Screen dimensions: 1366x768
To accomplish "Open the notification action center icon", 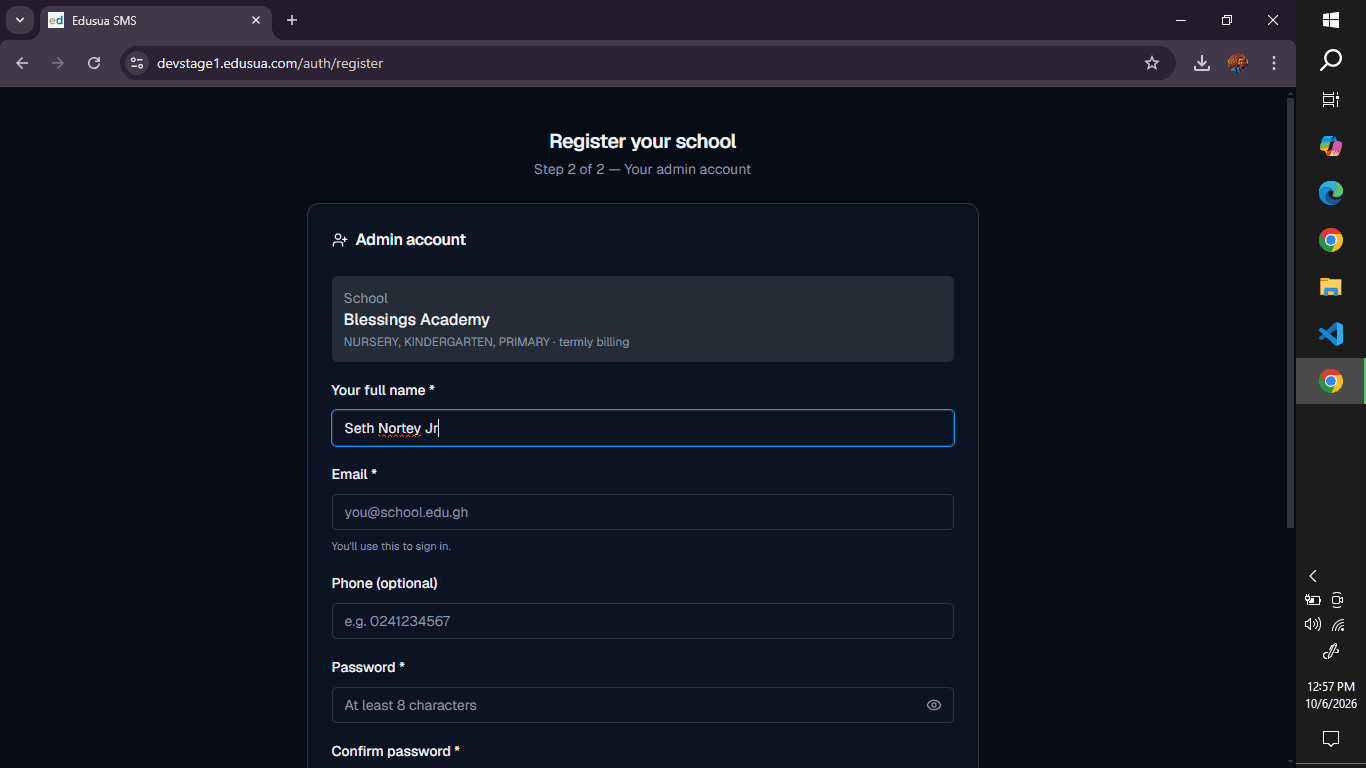I will click(1331, 739).
